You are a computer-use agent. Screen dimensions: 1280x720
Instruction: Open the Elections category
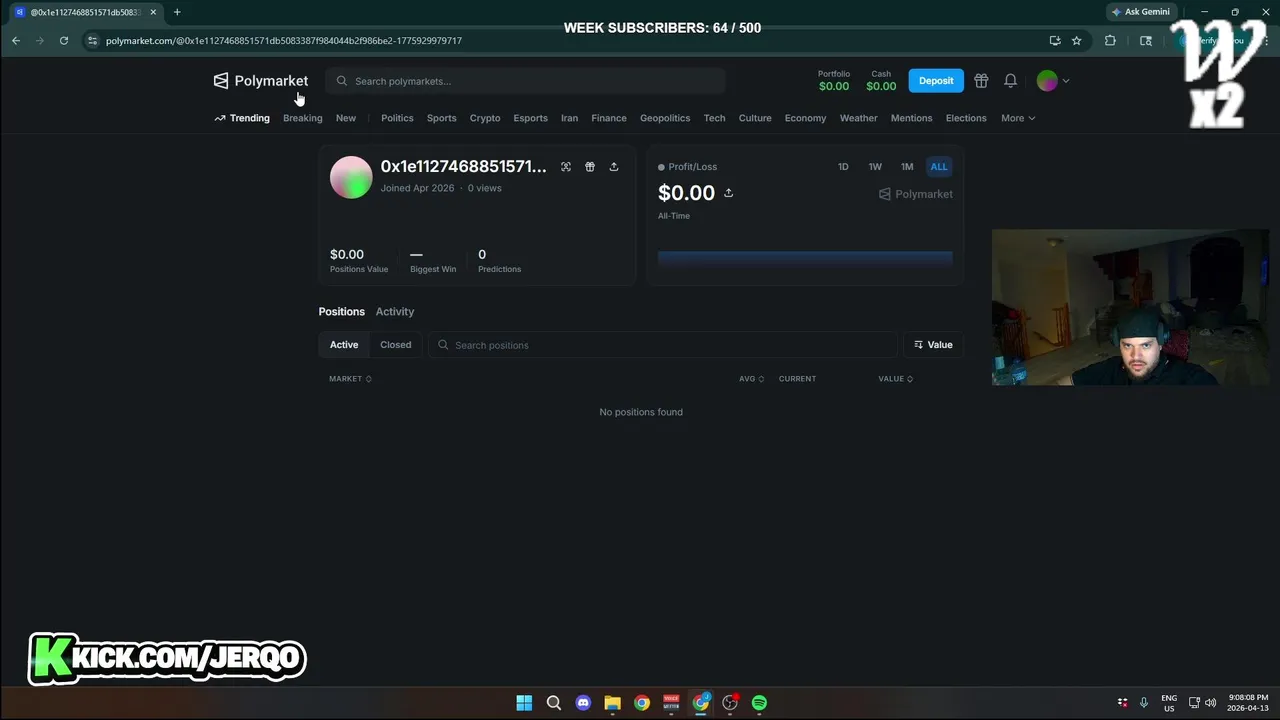[x=966, y=118]
